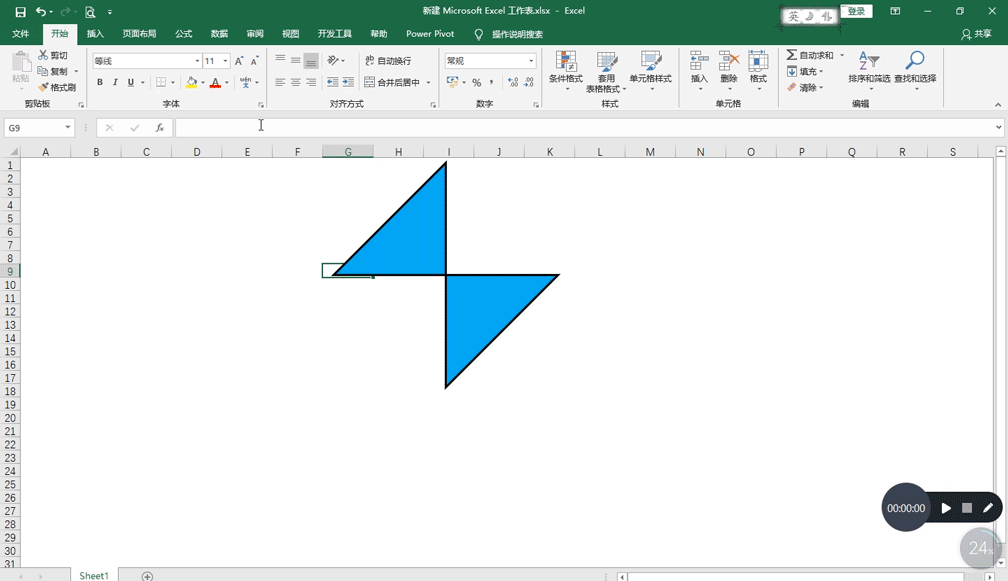This screenshot has height=581, width=1008.
Task: Open the orientation text angle tool
Action: tap(333, 60)
